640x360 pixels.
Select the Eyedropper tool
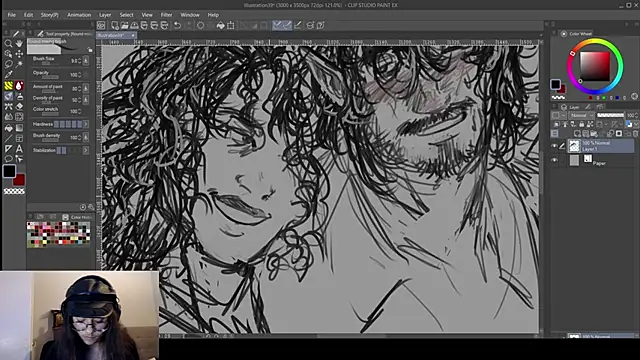[x=8, y=75]
